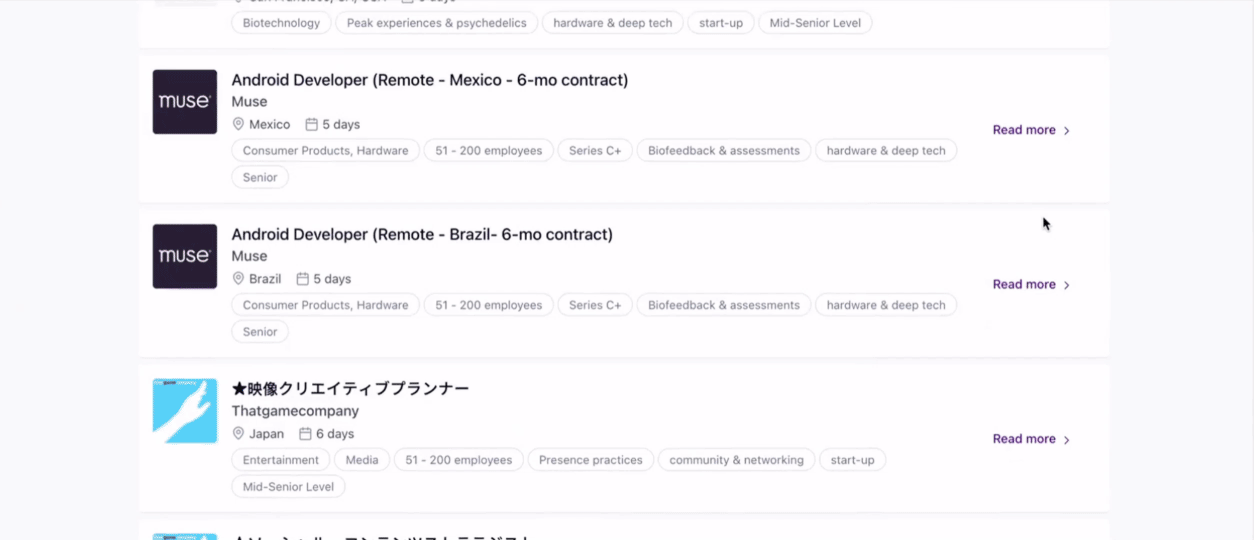The width and height of the screenshot is (1254, 540).
Task: Select Series C+ tag on Mexico listing
Action: pyautogui.click(x=595, y=151)
